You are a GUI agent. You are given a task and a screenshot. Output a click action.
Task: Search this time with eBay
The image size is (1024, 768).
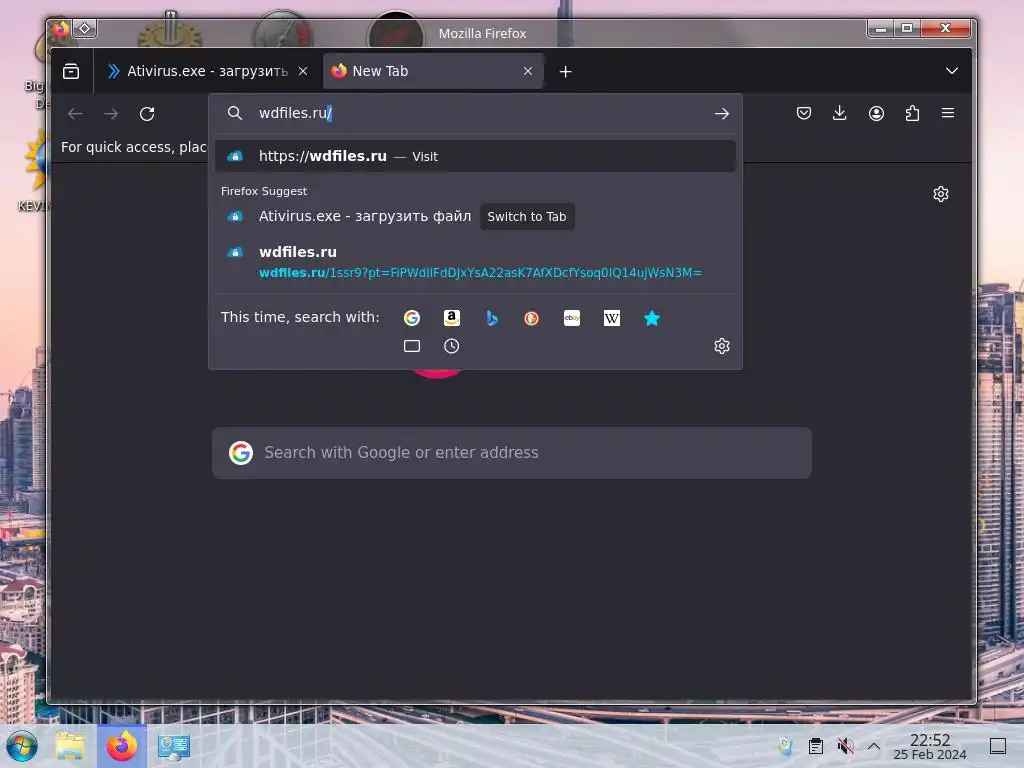572,318
